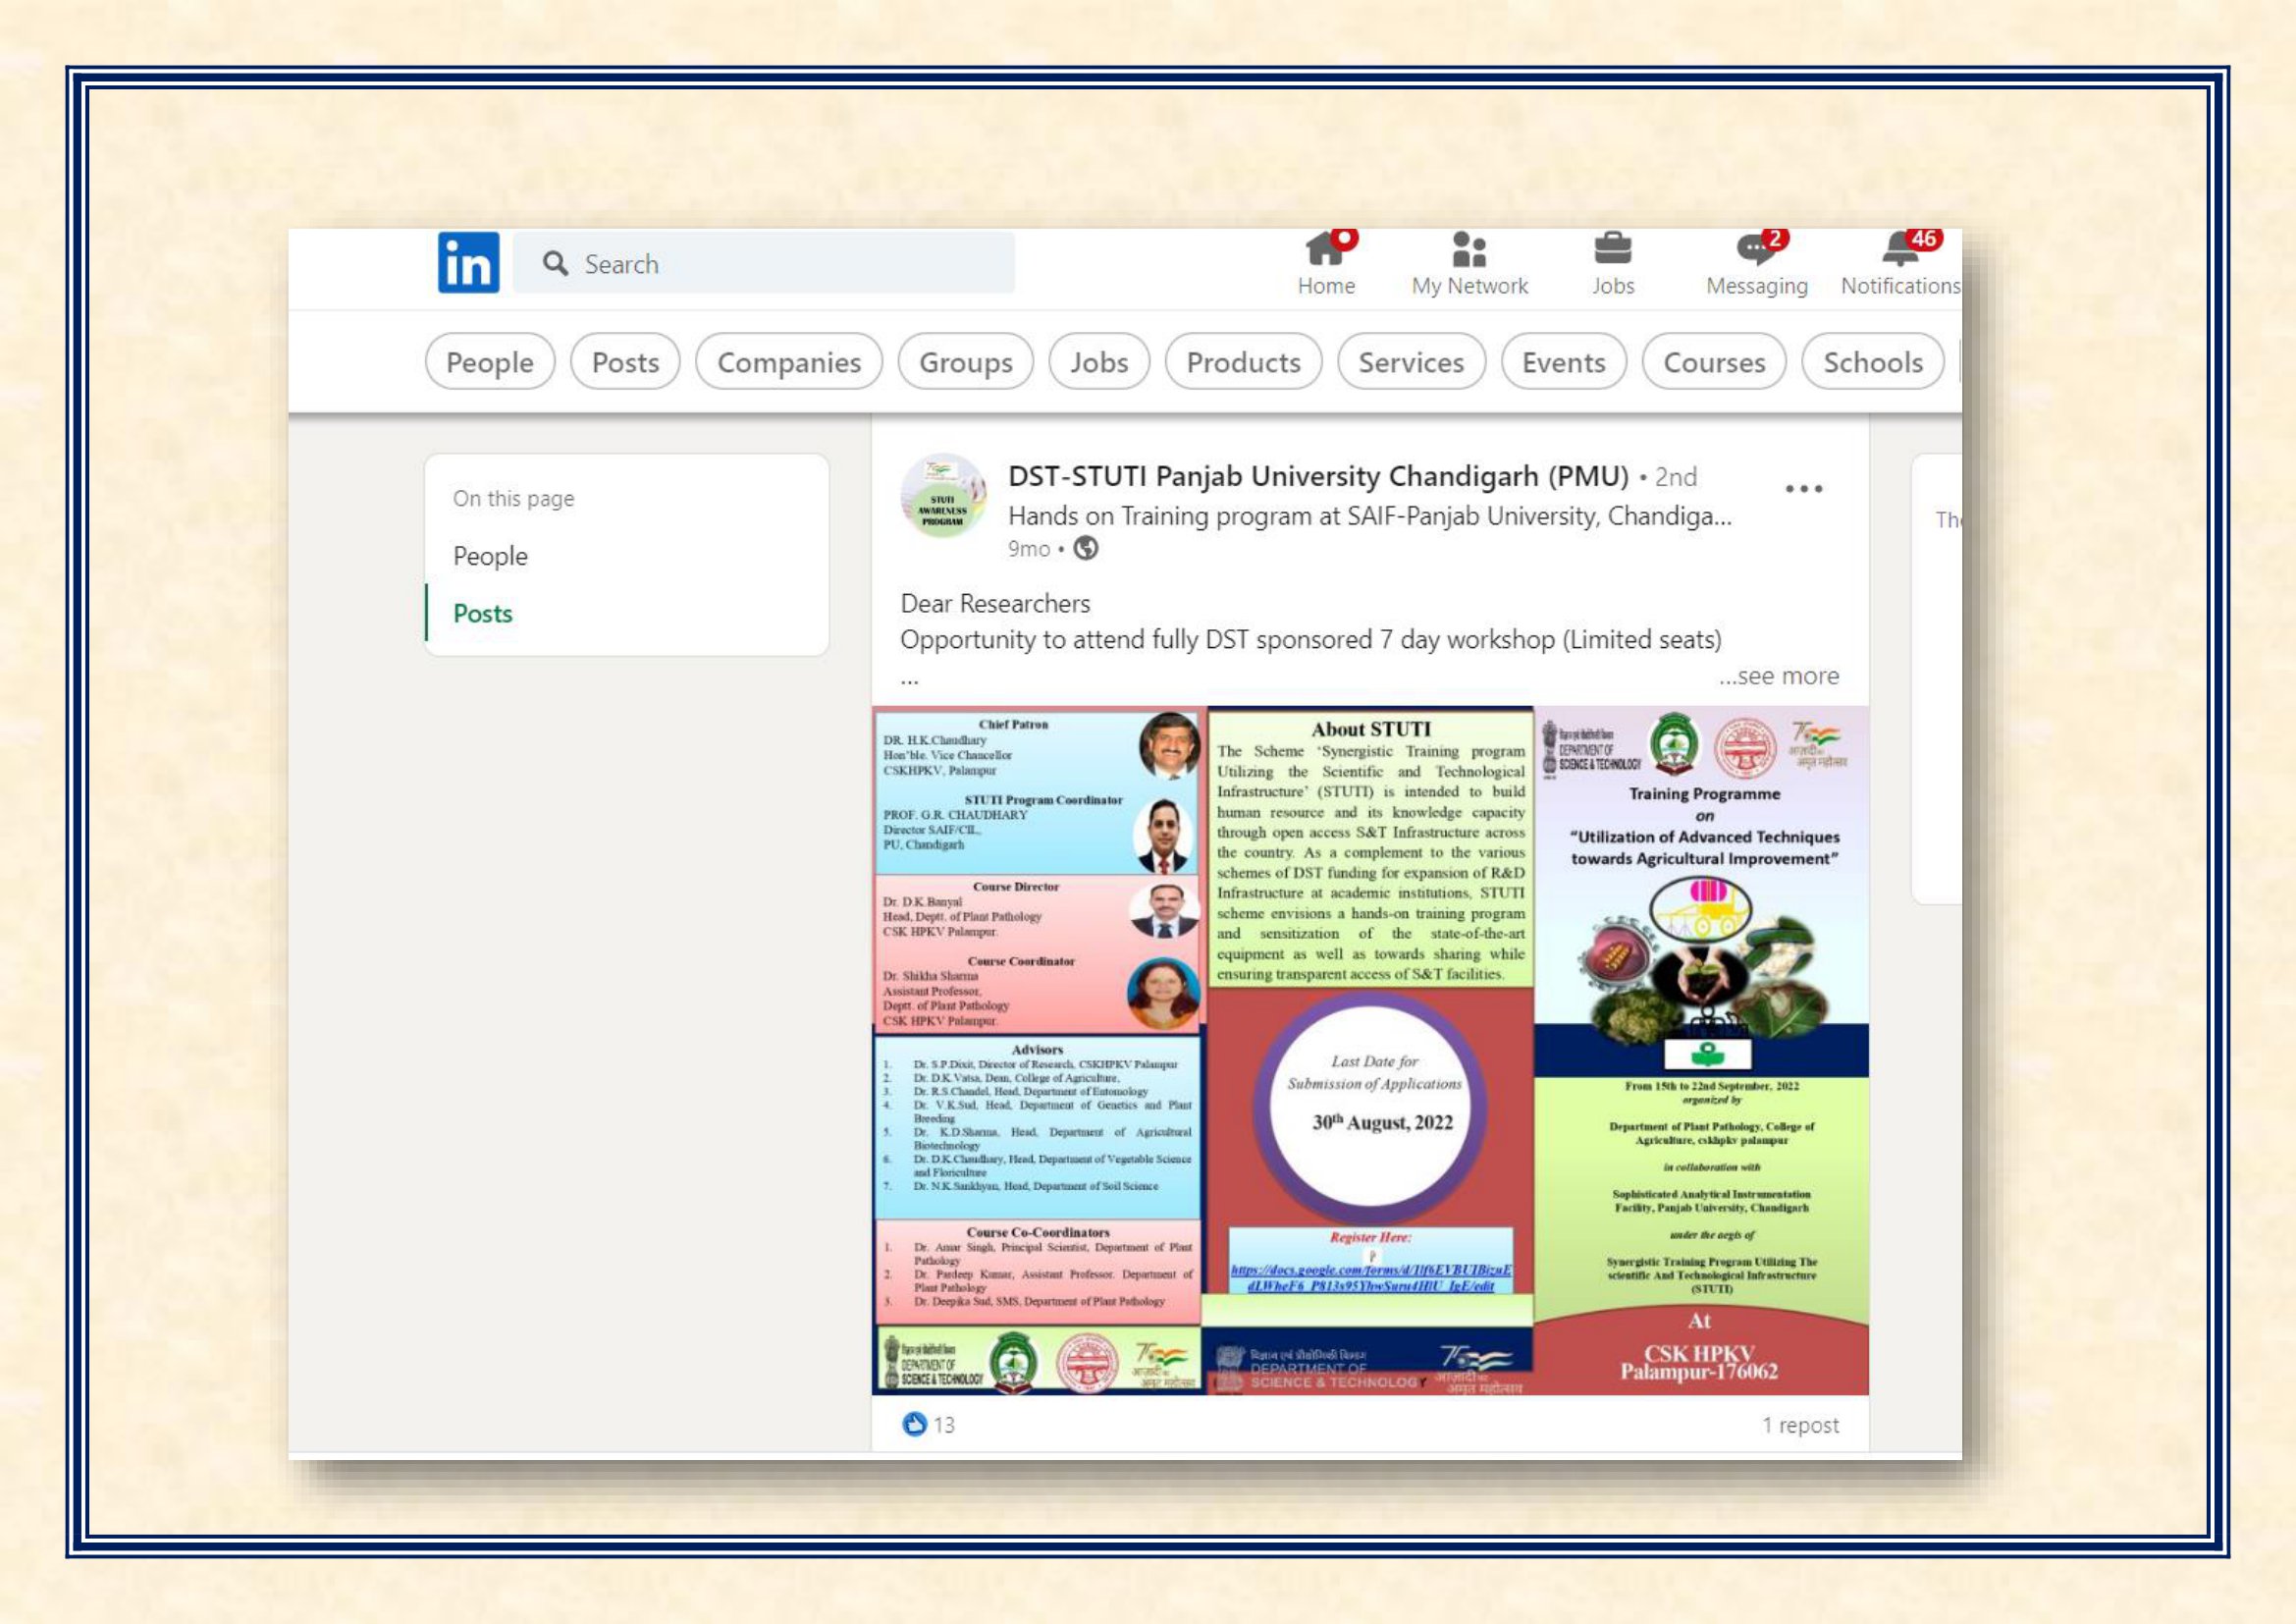This screenshot has width=2296, height=1624.
Task: Open the Jobs briefcase icon
Action: coord(1612,248)
